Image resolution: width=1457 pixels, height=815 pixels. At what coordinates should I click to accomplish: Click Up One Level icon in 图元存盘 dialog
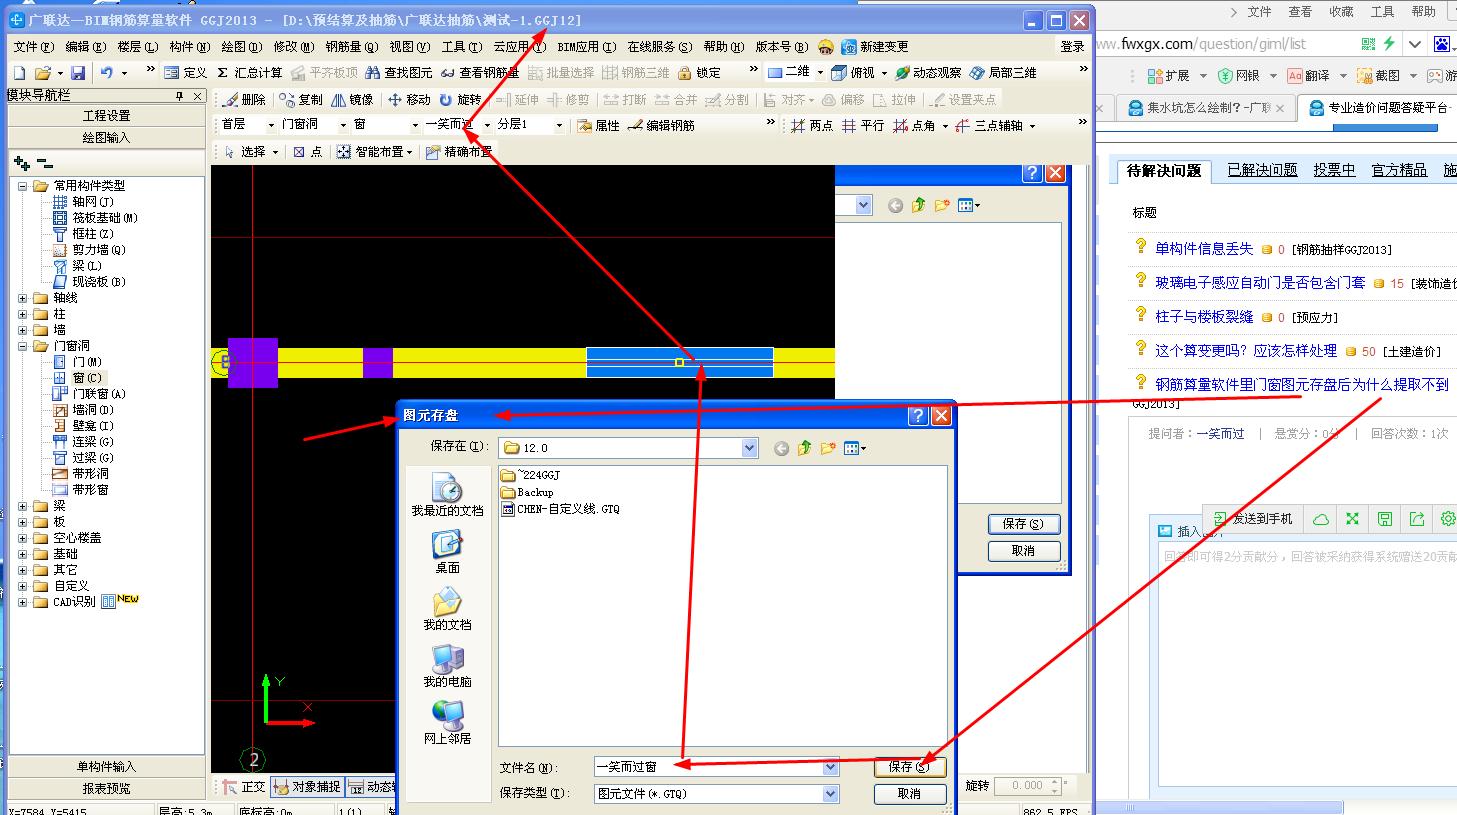[x=804, y=449]
